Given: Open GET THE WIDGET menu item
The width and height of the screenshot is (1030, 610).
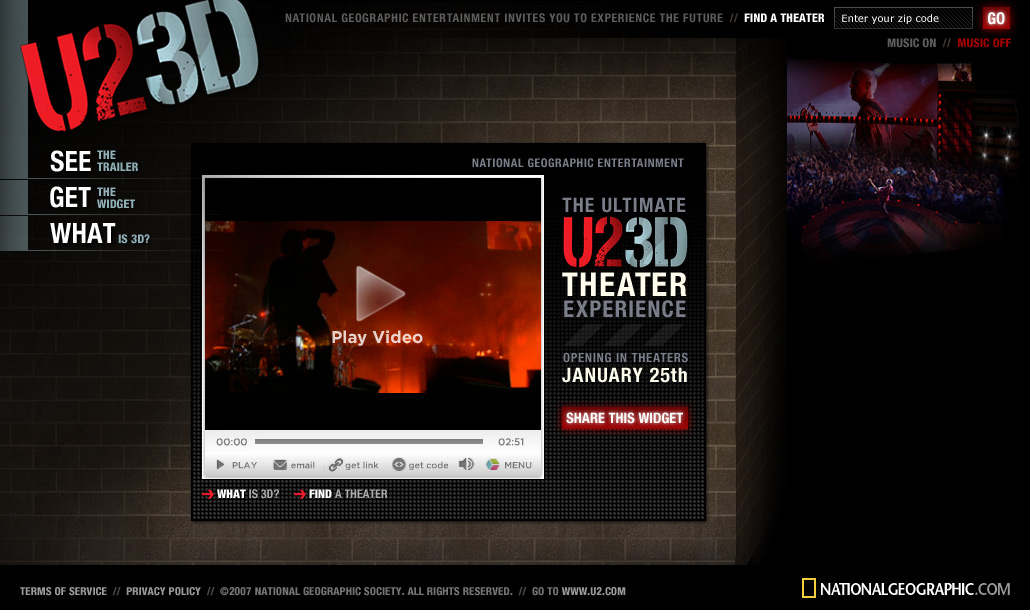Looking at the screenshot, I should [92, 197].
